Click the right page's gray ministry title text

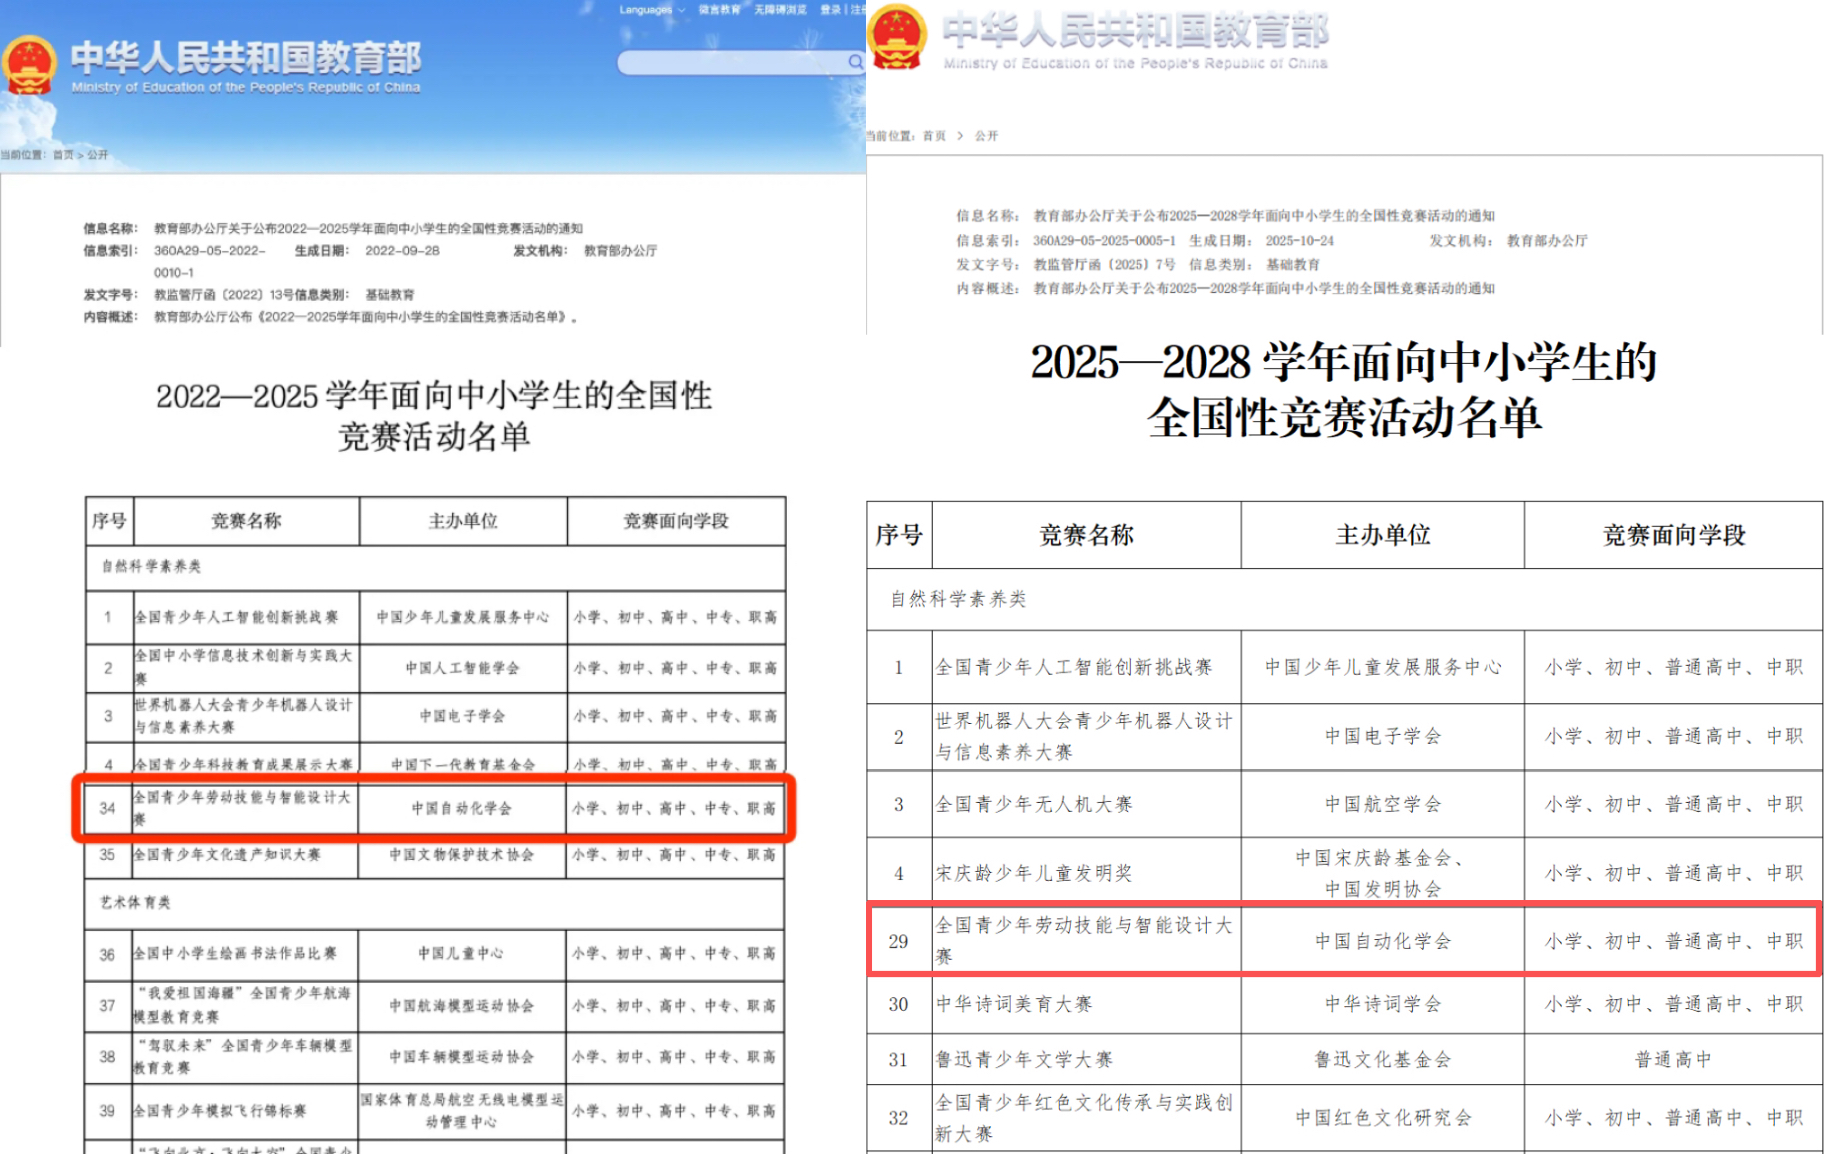[1135, 31]
